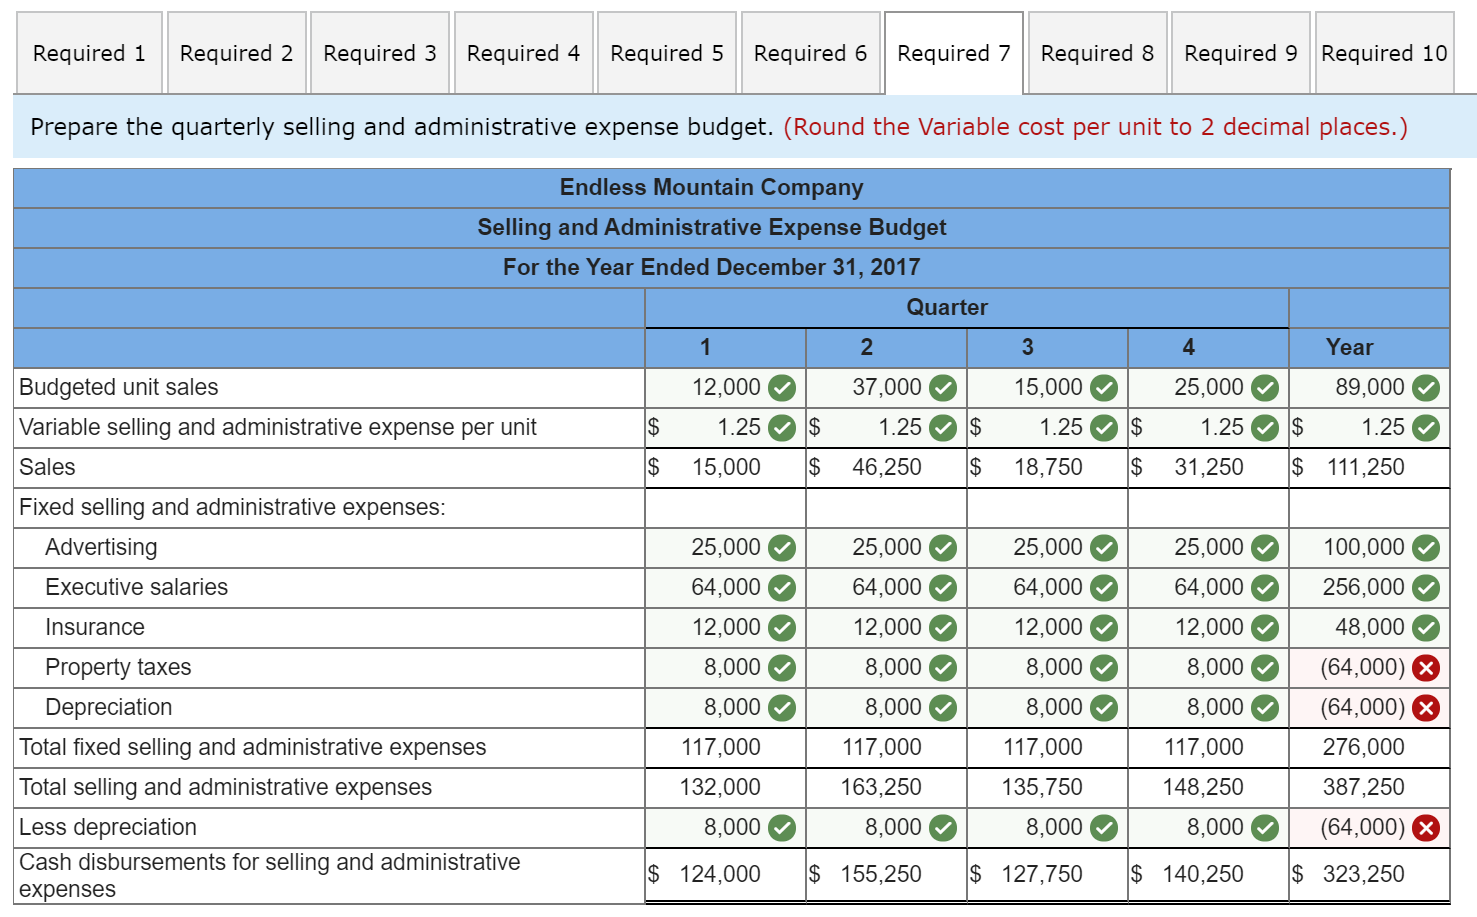
Task: Click green check beside Advertising year total 100,000
Action: (x=1426, y=548)
